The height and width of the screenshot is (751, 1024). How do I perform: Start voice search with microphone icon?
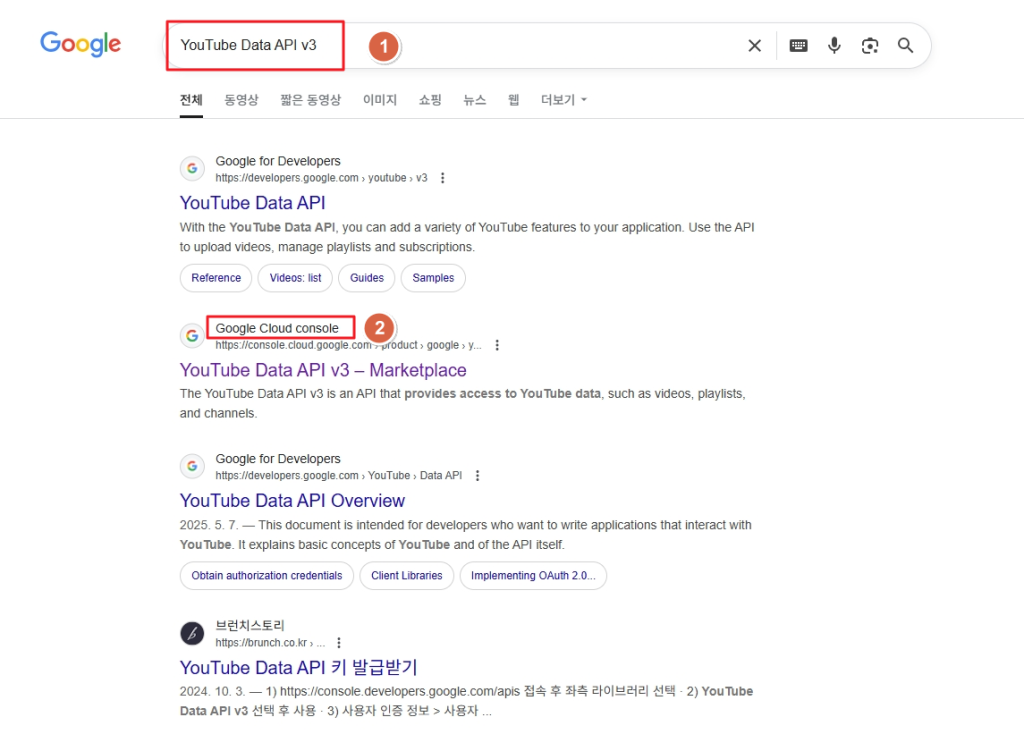tap(834, 46)
